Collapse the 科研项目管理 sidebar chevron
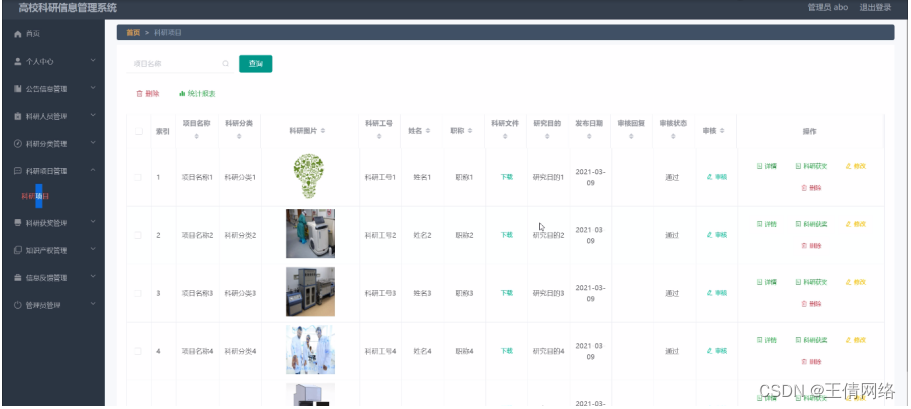 [93, 170]
